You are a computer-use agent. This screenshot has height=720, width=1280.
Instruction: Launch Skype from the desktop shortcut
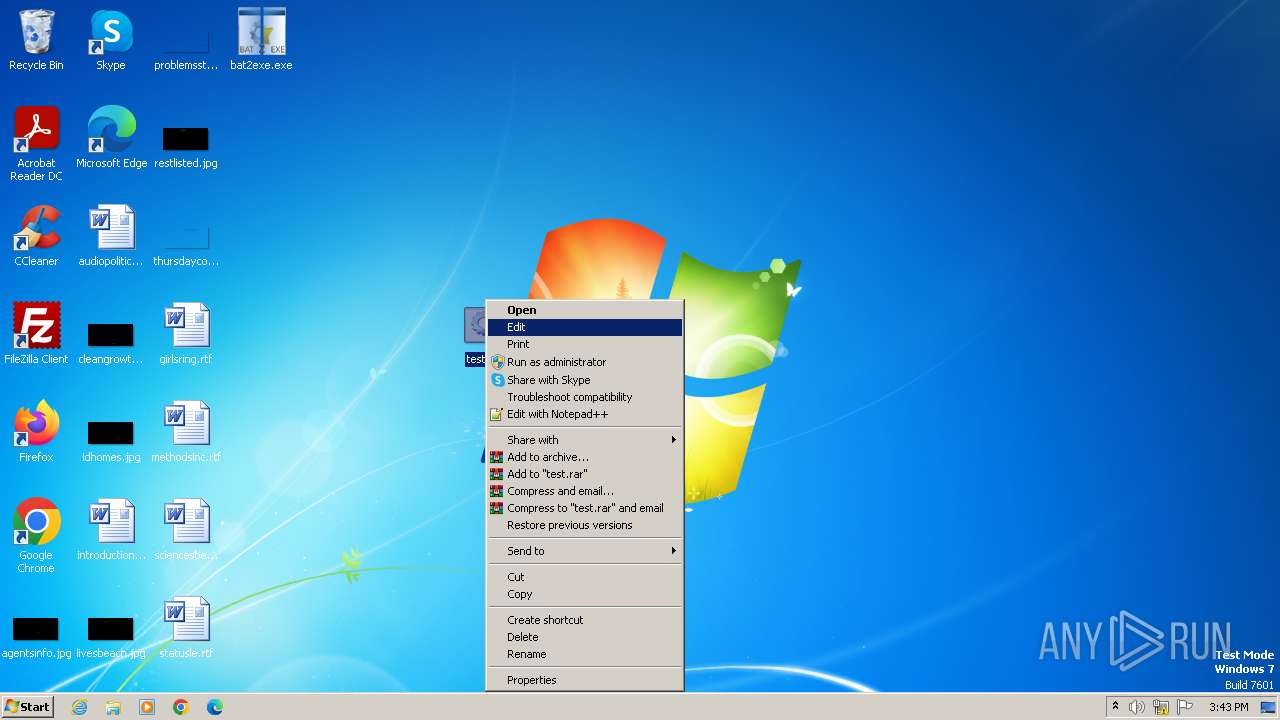pos(111,40)
